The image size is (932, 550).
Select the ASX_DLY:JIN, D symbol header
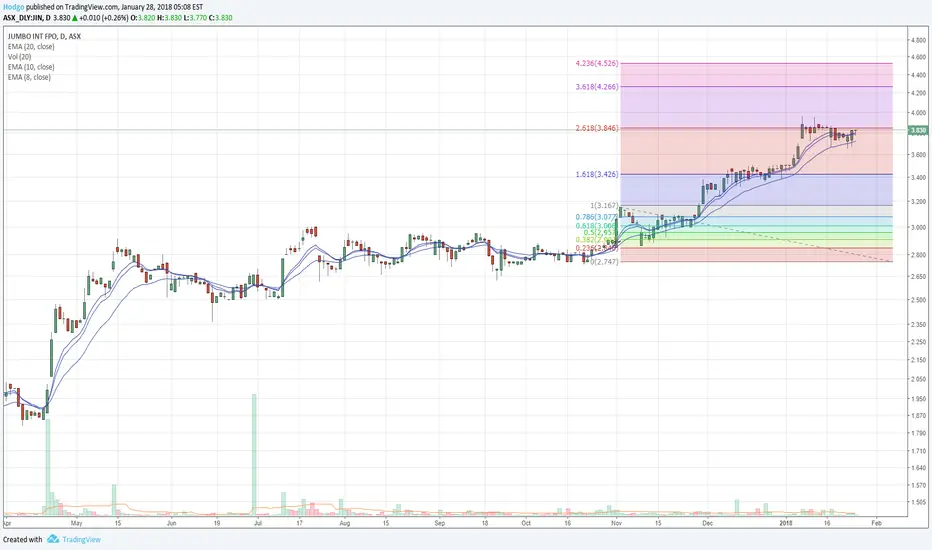pyautogui.click(x=27, y=18)
